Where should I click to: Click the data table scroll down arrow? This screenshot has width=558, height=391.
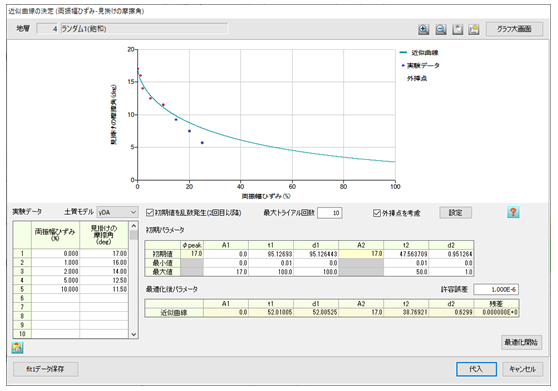(x=134, y=334)
